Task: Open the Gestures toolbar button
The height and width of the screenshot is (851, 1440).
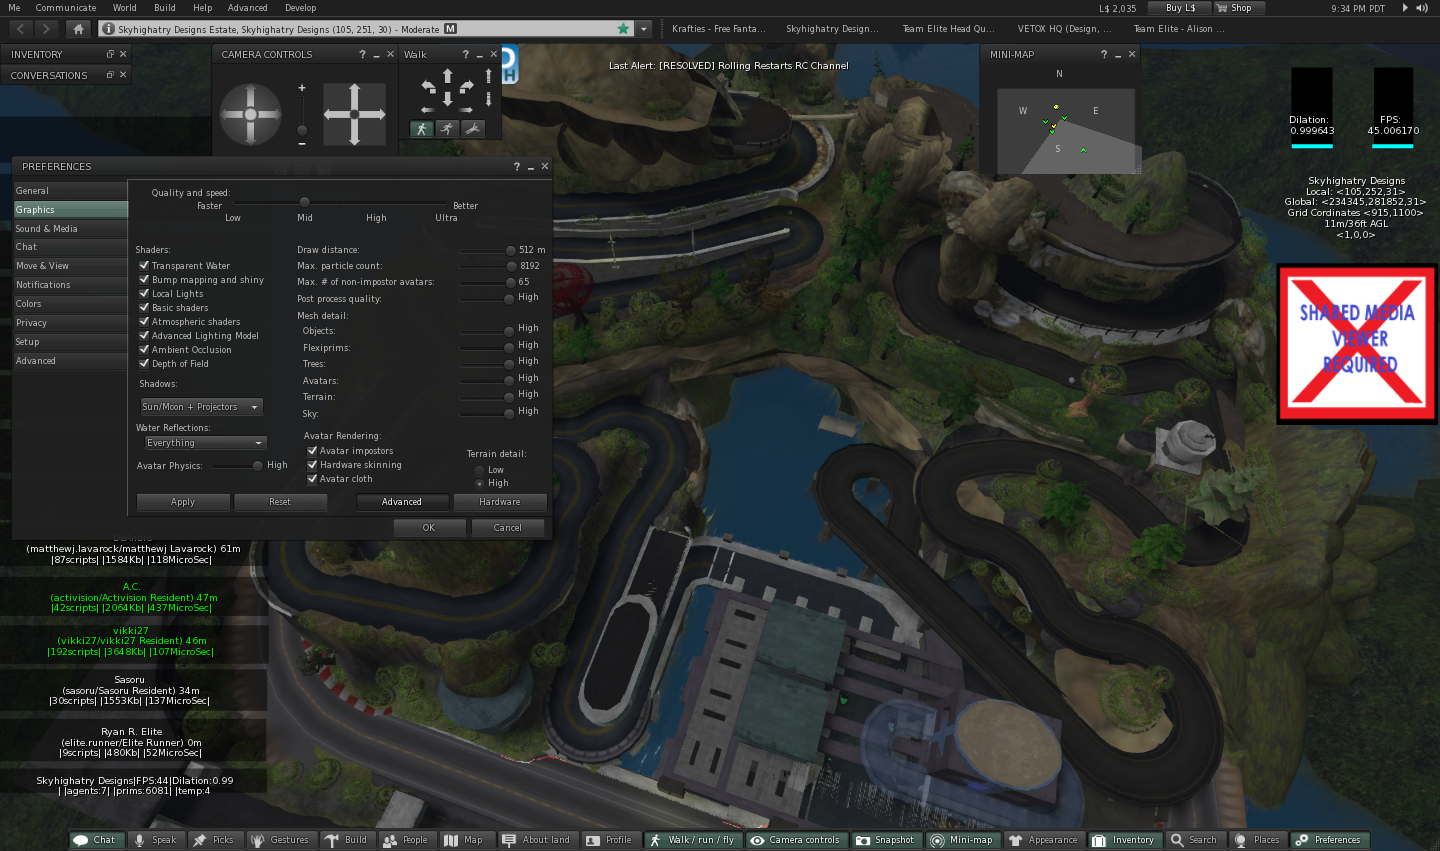Action: pos(280,840)
